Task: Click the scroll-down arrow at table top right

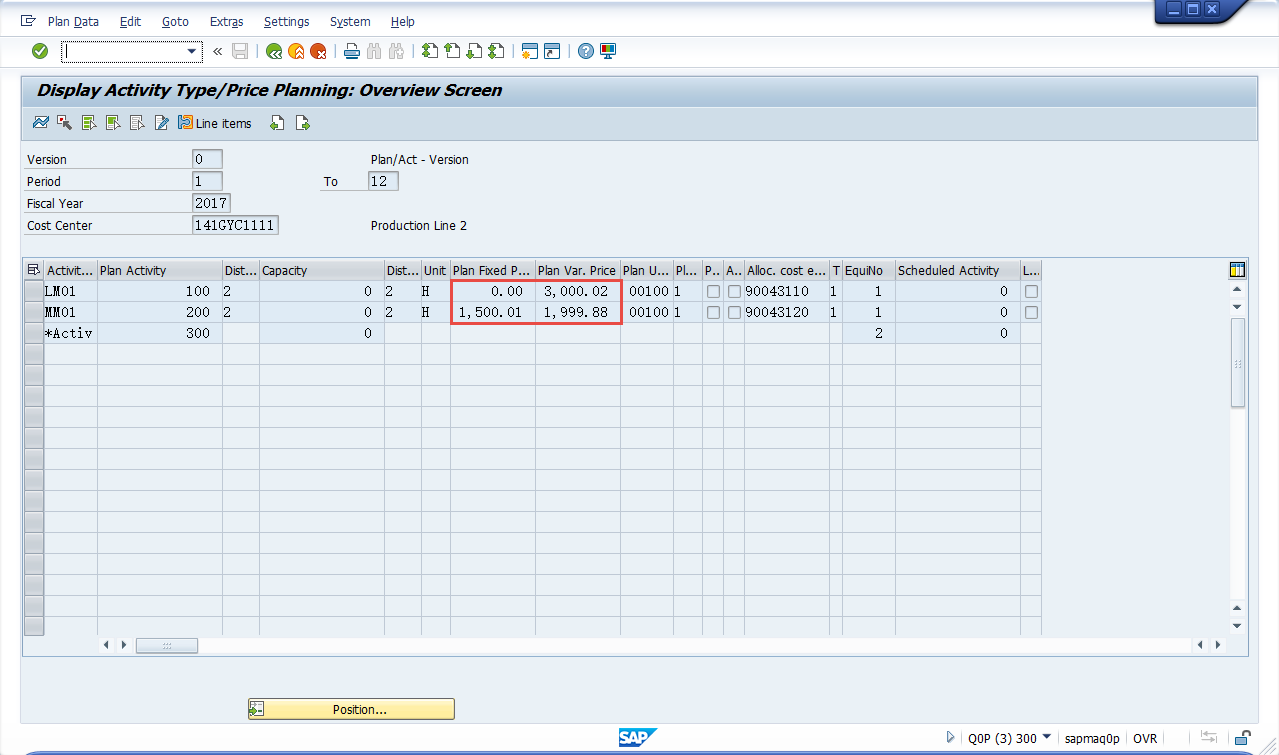Action: tap(1238, 306)
